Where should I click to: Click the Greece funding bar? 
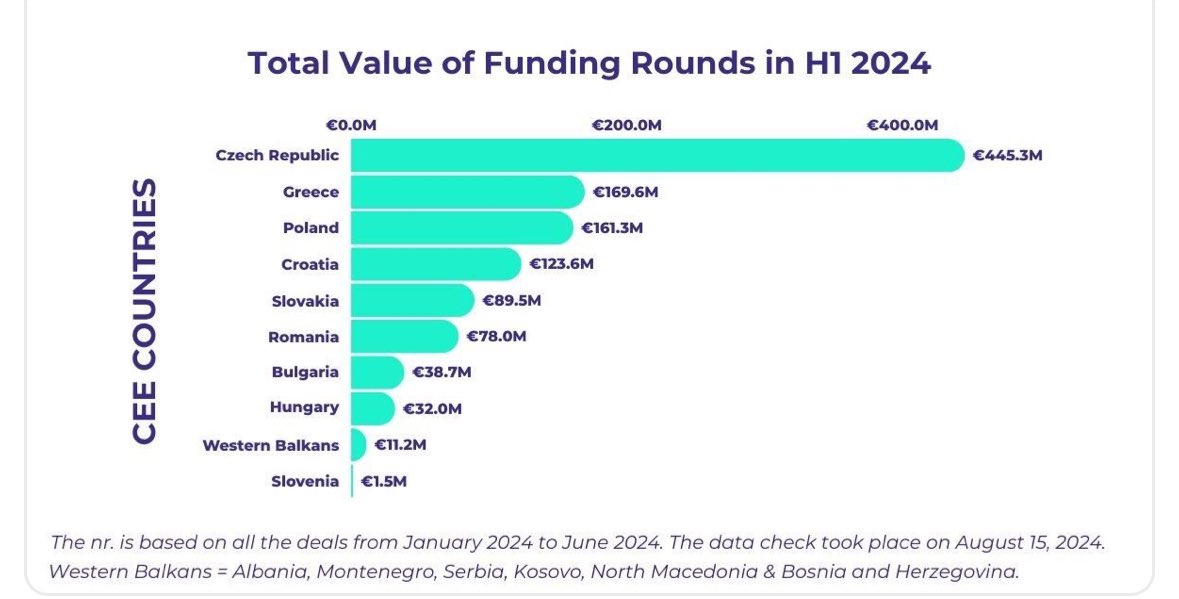point(468,192)
